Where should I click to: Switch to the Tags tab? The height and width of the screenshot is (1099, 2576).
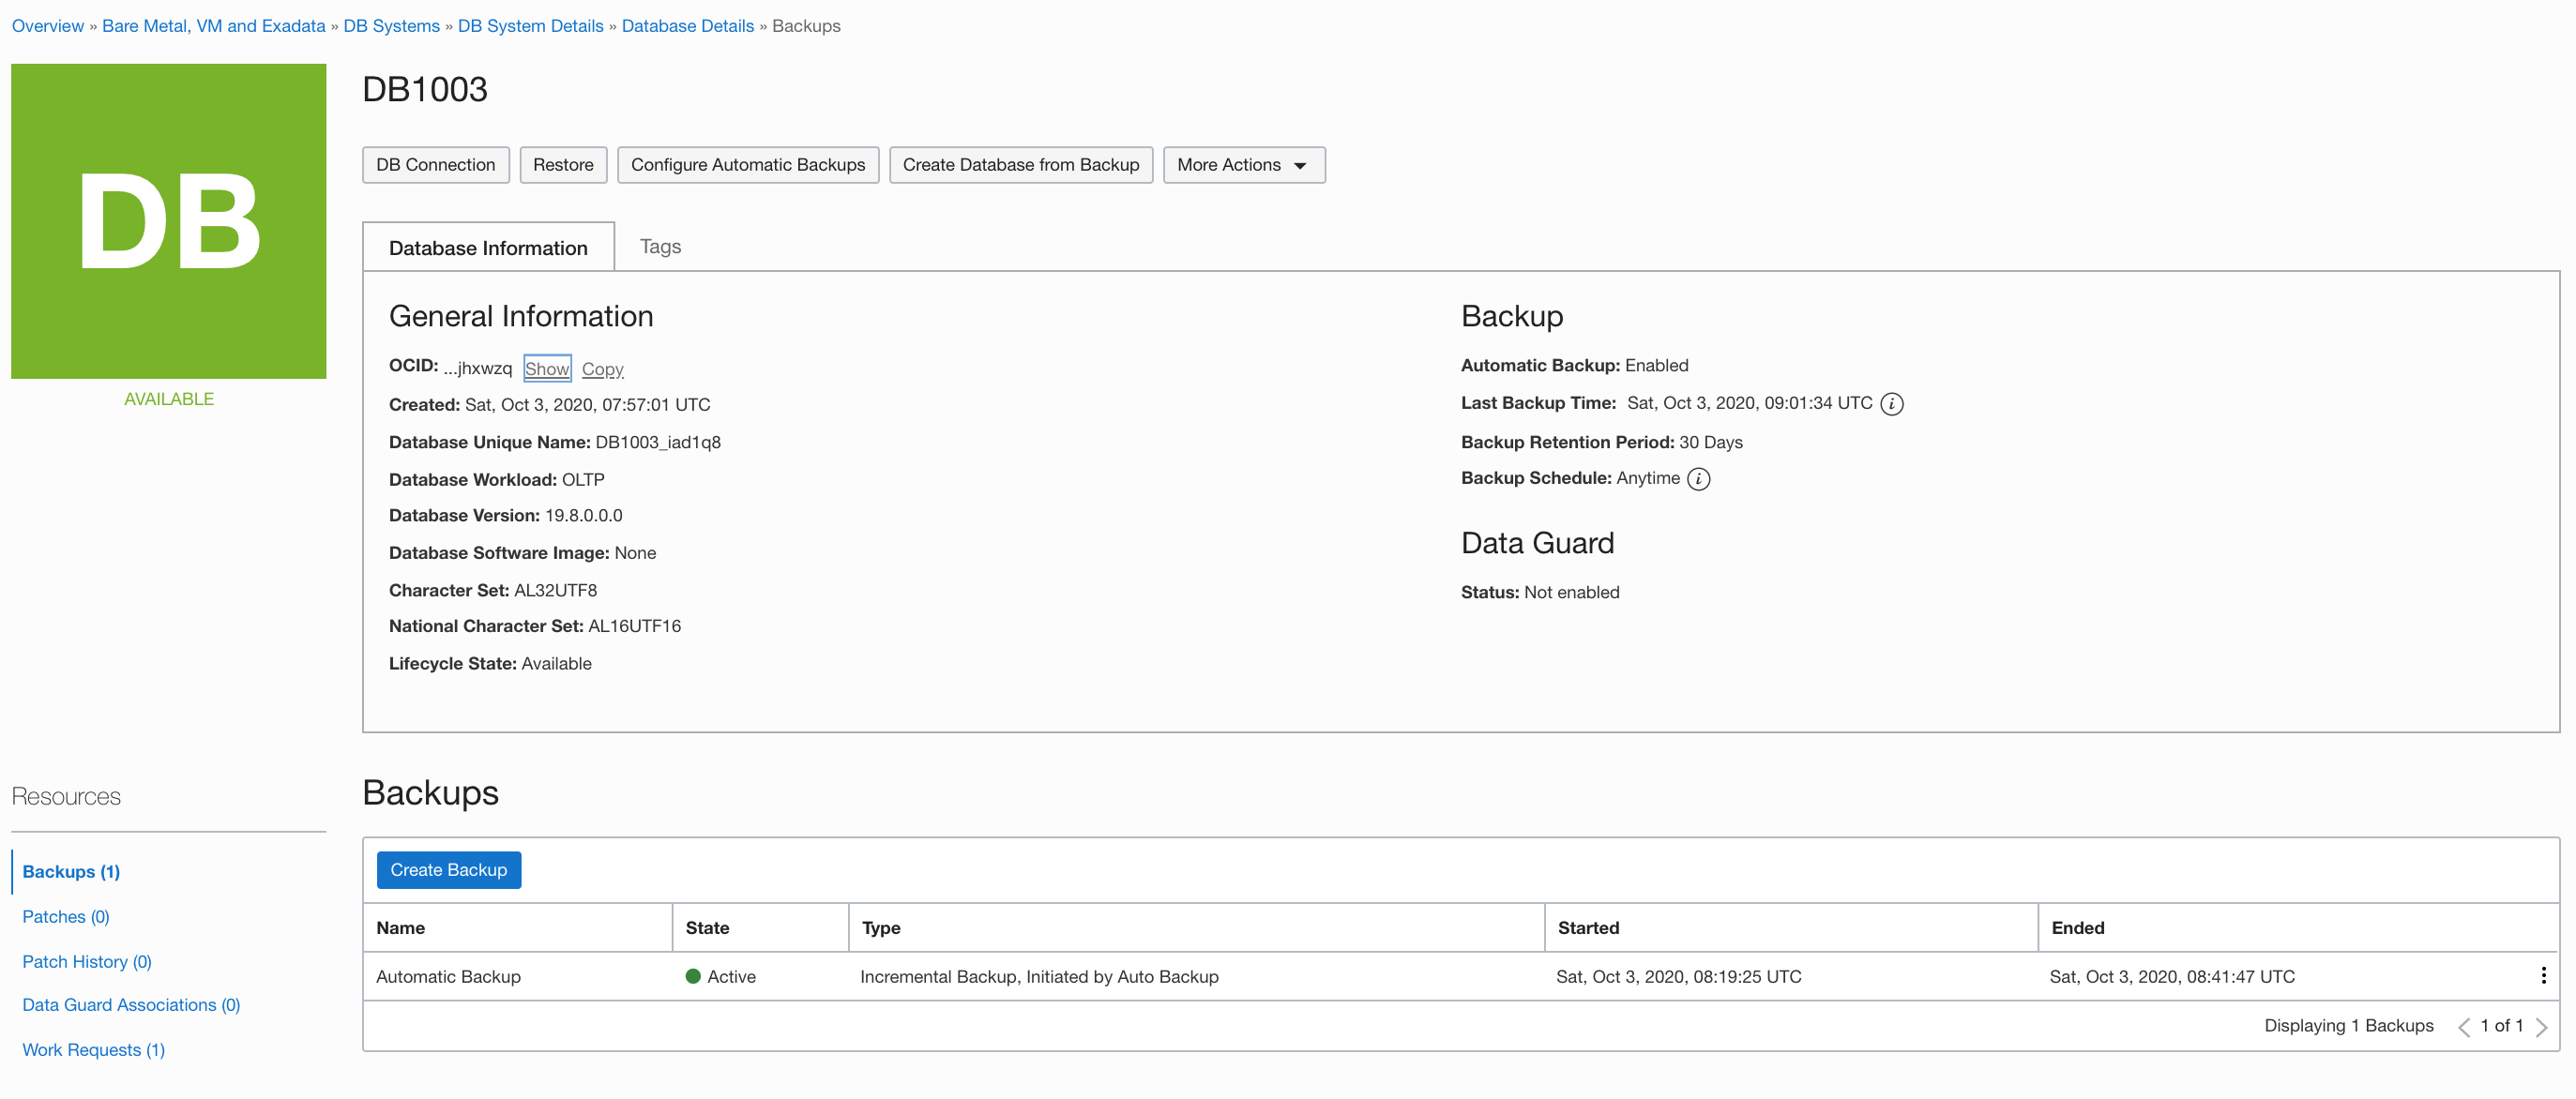point(660,246)
